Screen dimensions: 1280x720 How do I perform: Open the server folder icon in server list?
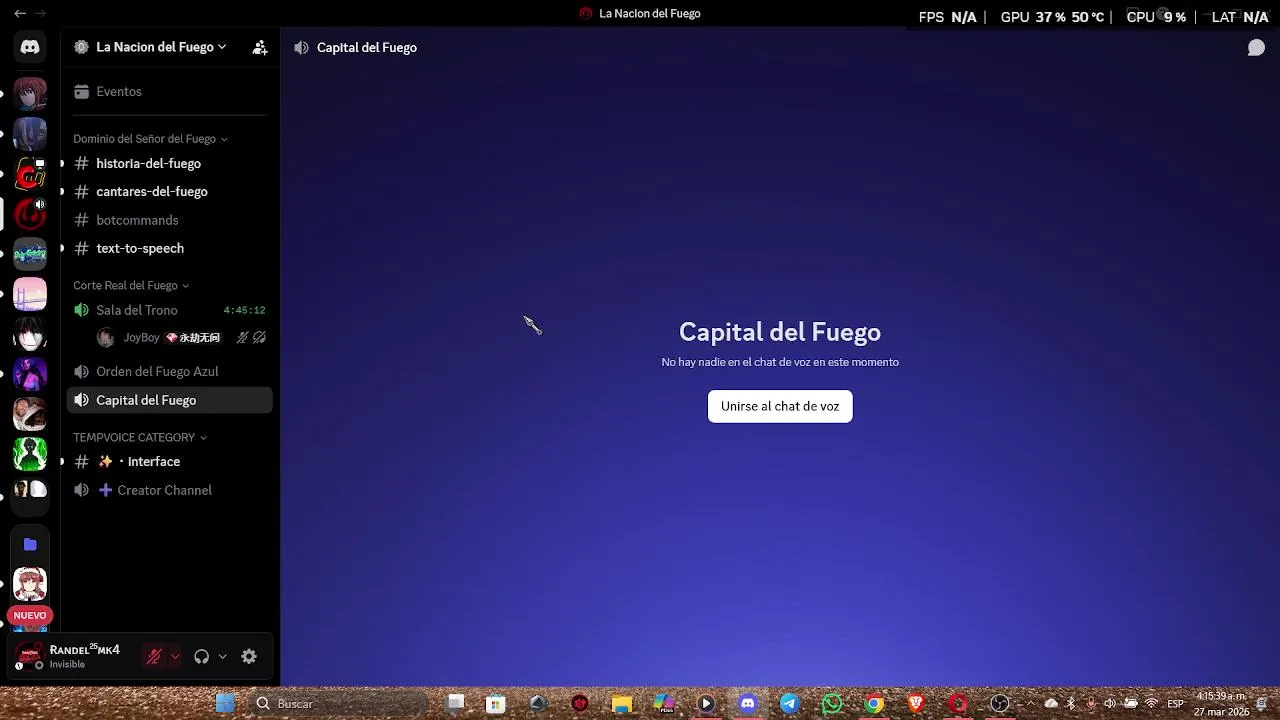(30, 544)
